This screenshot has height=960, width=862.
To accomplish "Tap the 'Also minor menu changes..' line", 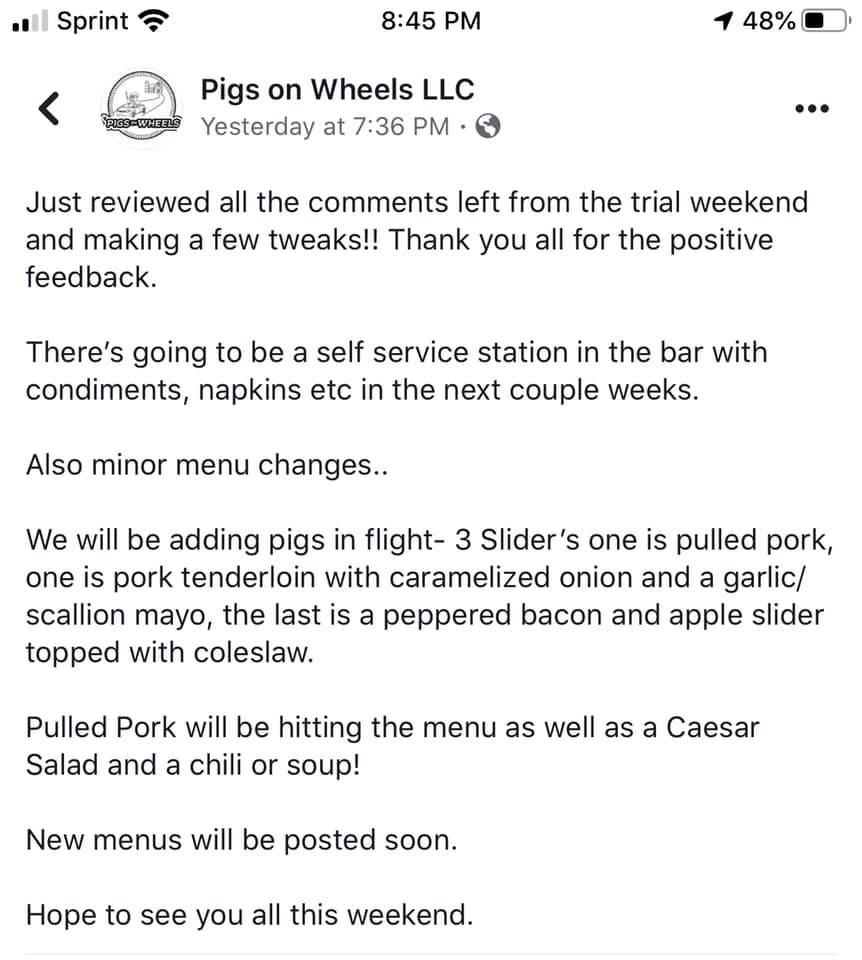I will [x=206, y=465].
